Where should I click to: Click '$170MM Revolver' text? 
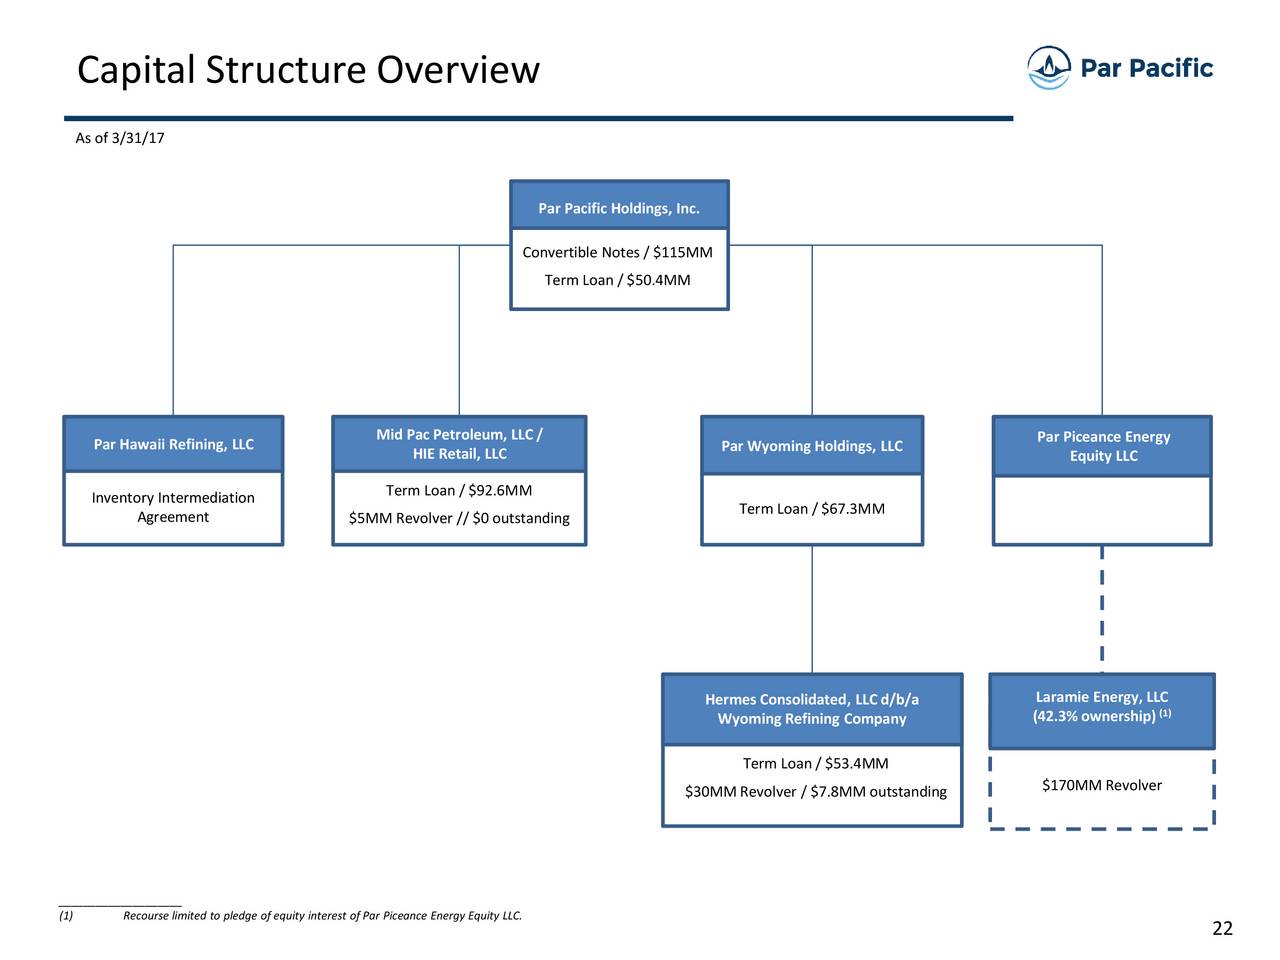pos(1102,785)
